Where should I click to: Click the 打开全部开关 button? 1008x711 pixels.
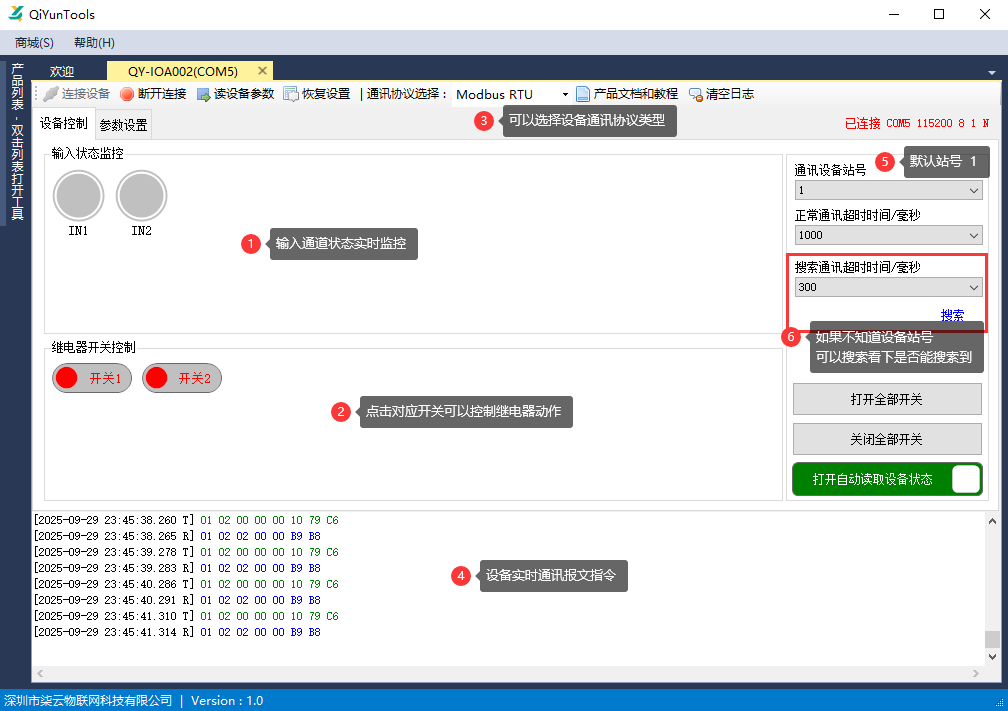(x=886, y=399)
